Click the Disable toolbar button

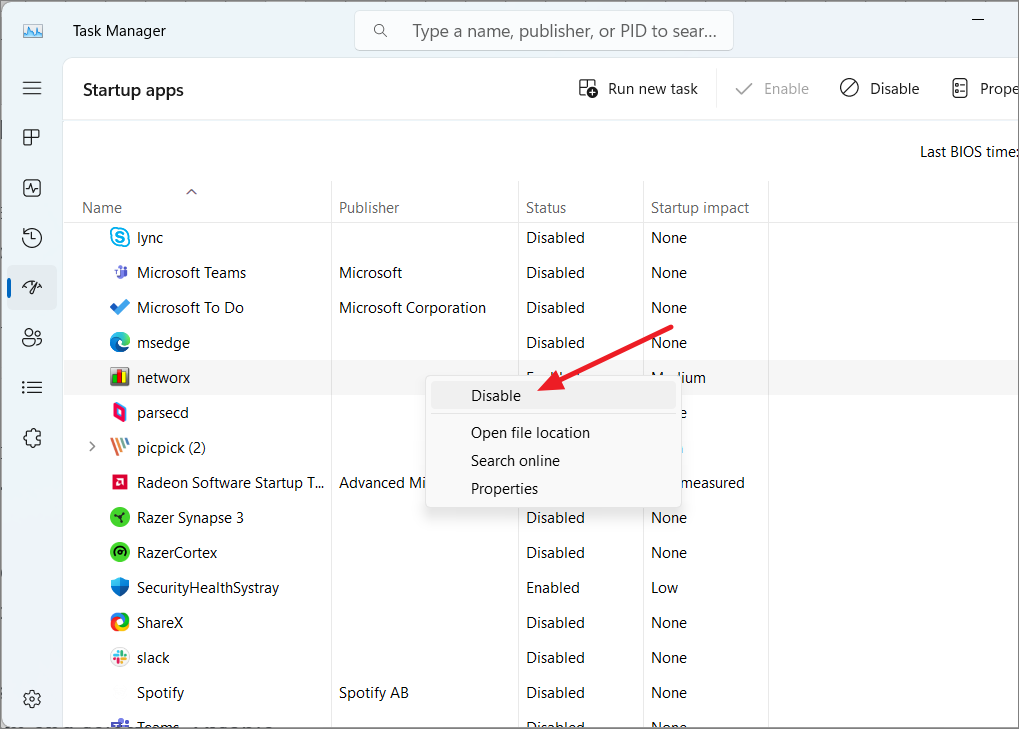click(x=879, y=88)
